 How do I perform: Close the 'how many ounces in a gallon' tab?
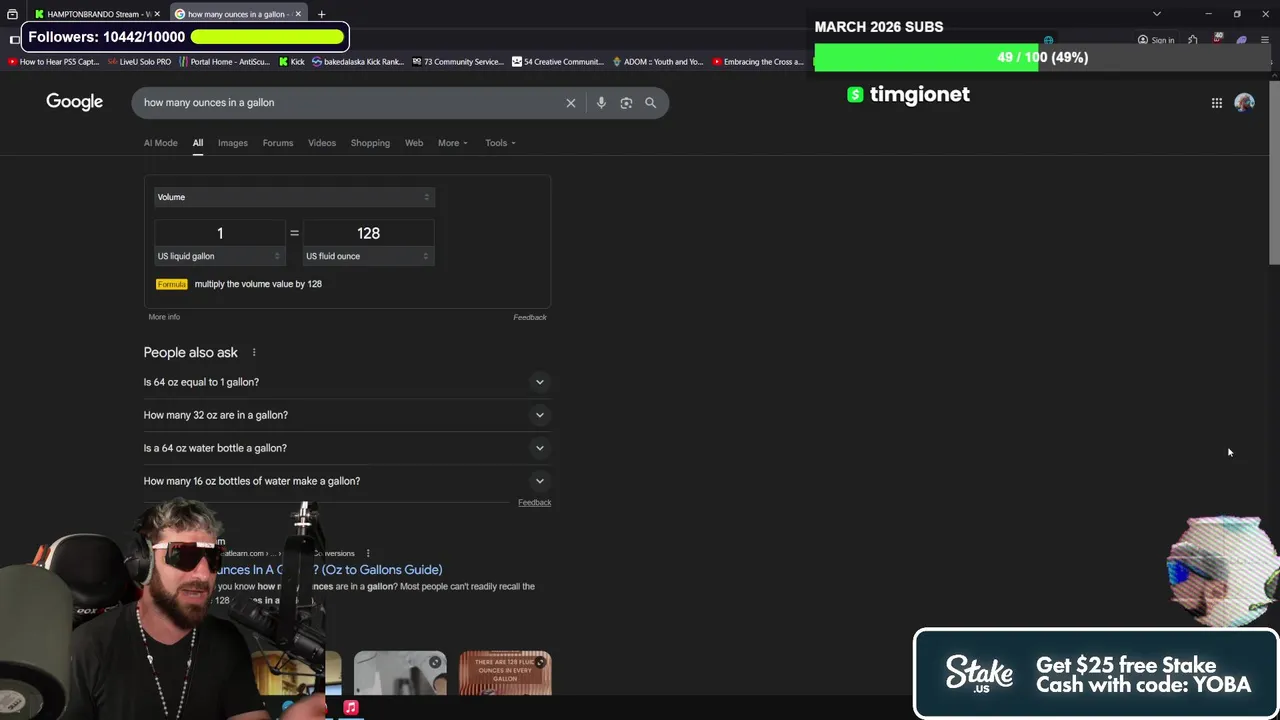click(x=297, y=14)
